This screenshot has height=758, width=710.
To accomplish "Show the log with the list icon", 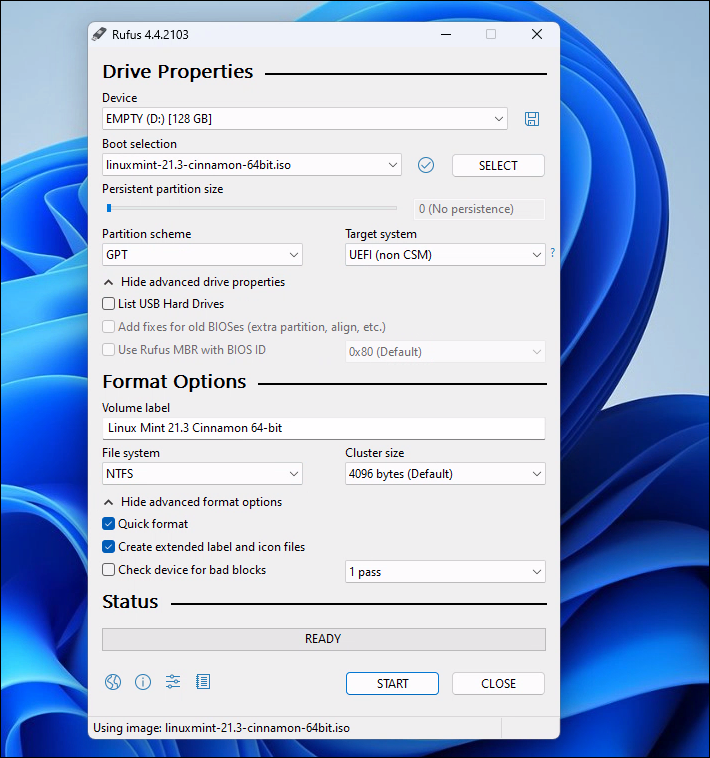I will point(203,682).
